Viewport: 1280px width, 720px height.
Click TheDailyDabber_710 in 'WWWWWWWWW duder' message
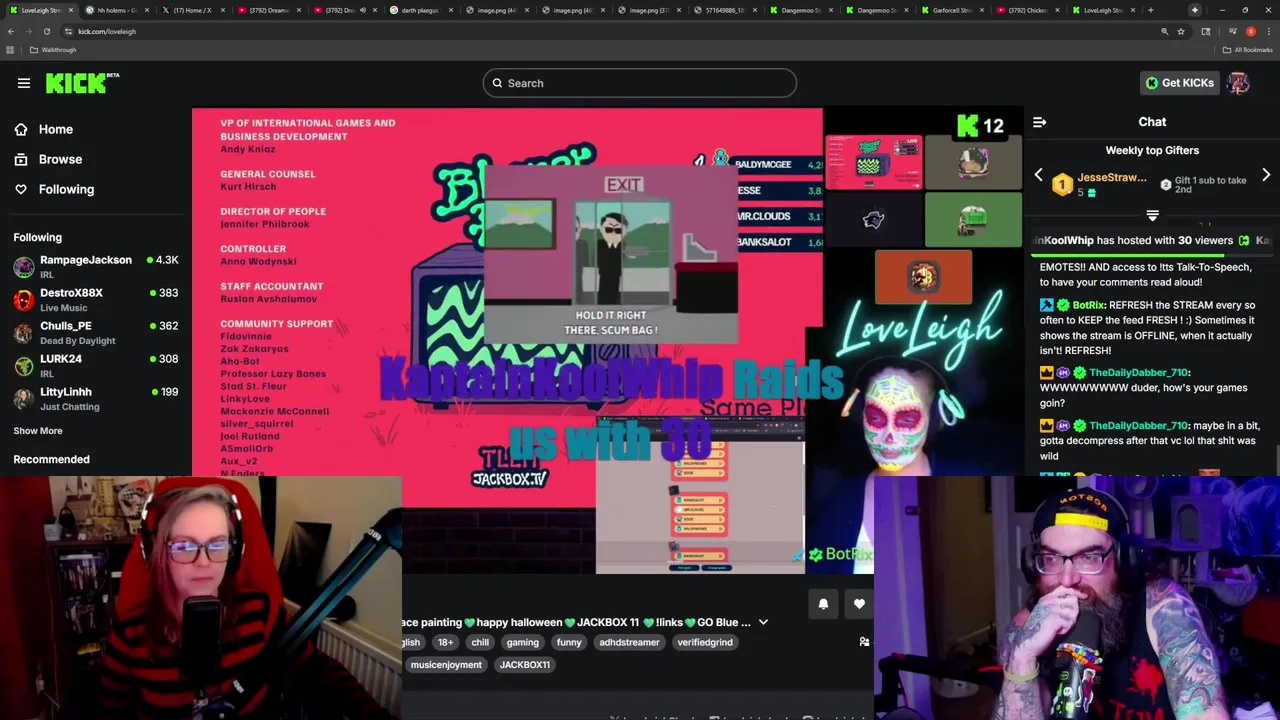point(1139,372)
